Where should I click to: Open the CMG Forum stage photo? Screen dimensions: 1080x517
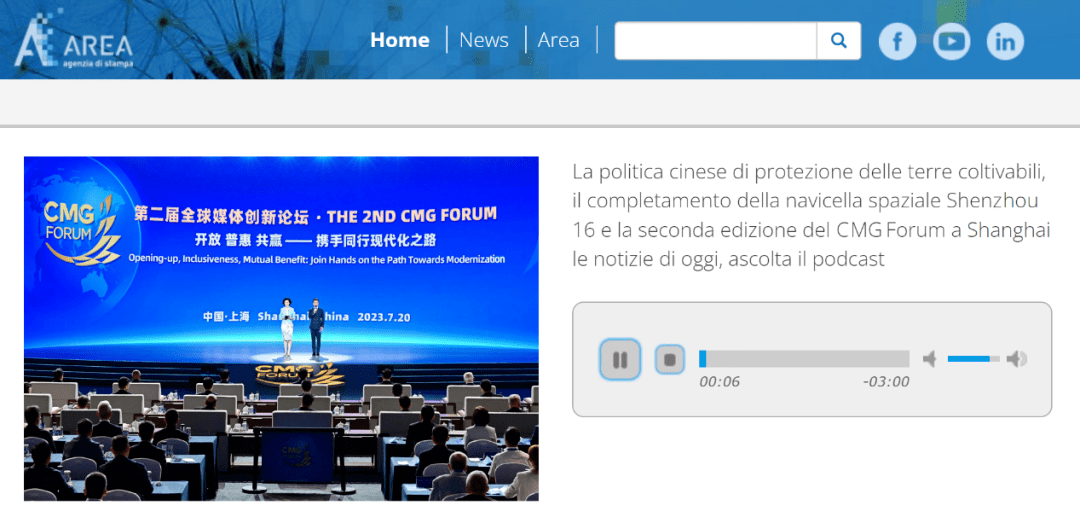(281, 328)
